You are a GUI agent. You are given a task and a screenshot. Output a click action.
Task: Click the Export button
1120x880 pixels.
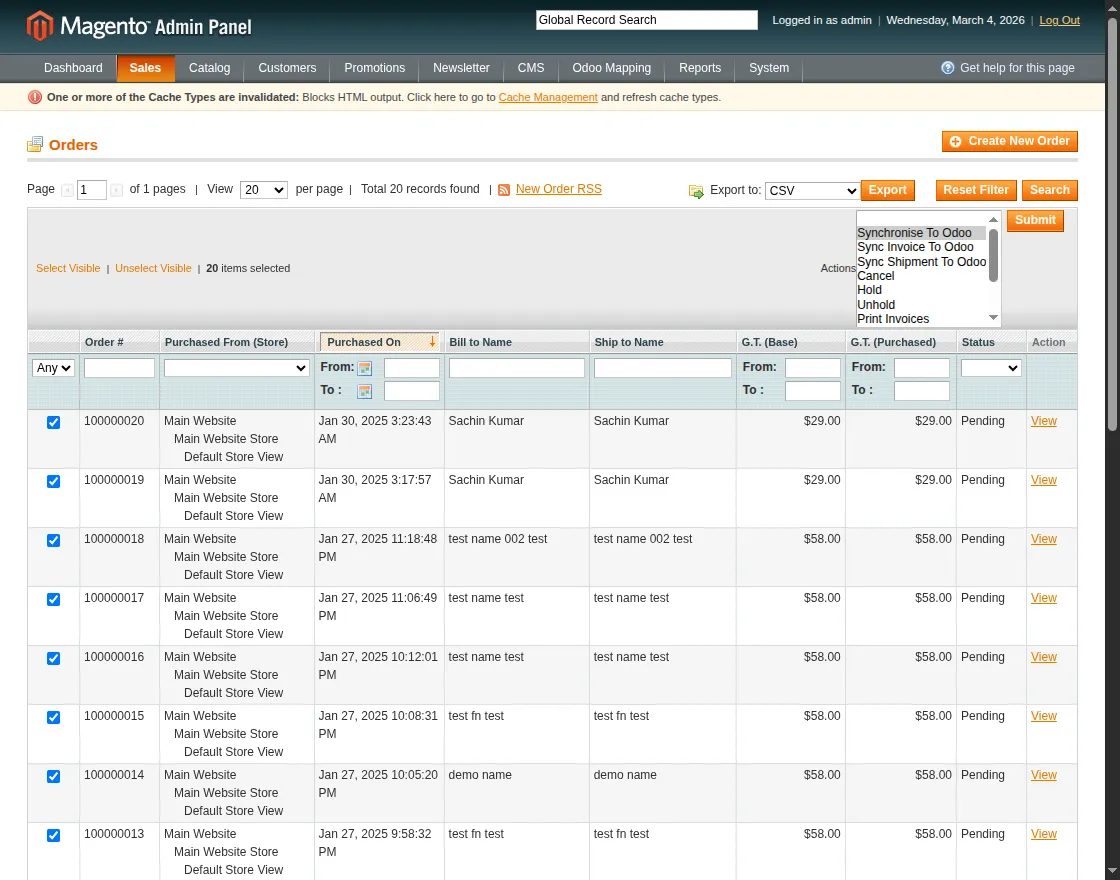point(887,190)
